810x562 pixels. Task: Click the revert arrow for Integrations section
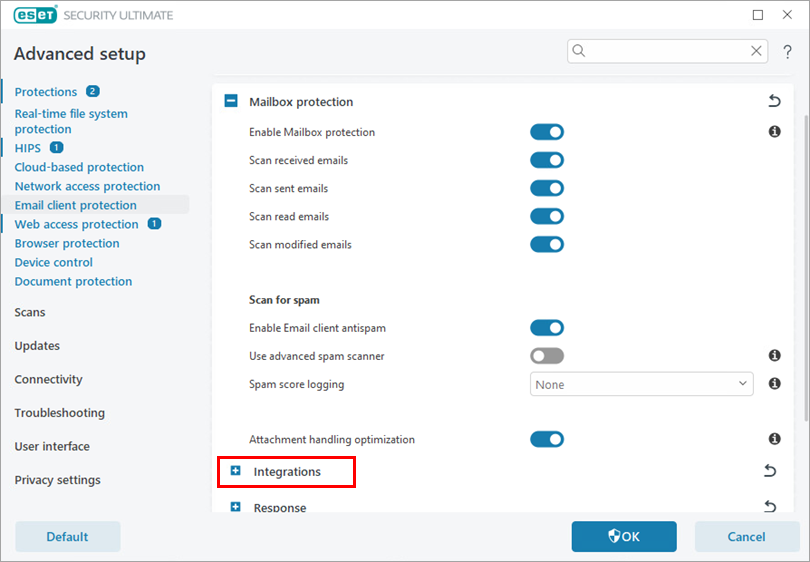point(770,471)
